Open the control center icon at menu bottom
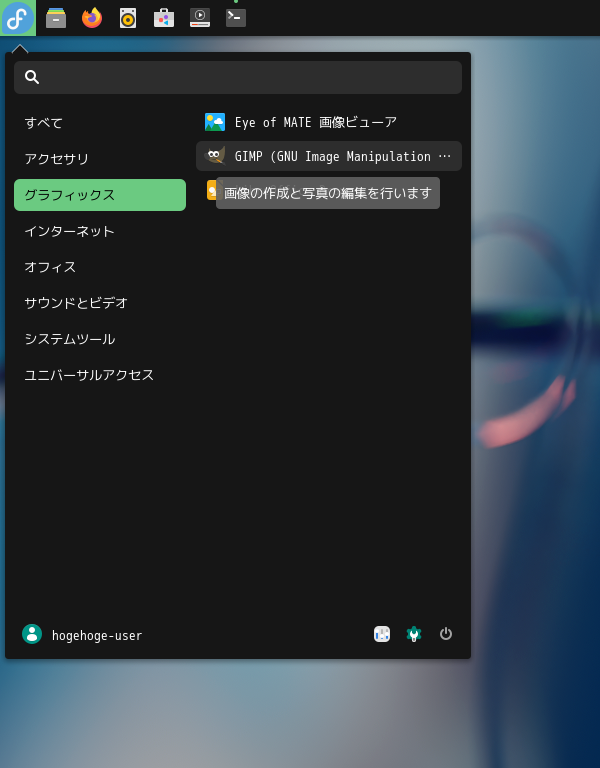Screen dimensions: 600x768 pos(382,634)
